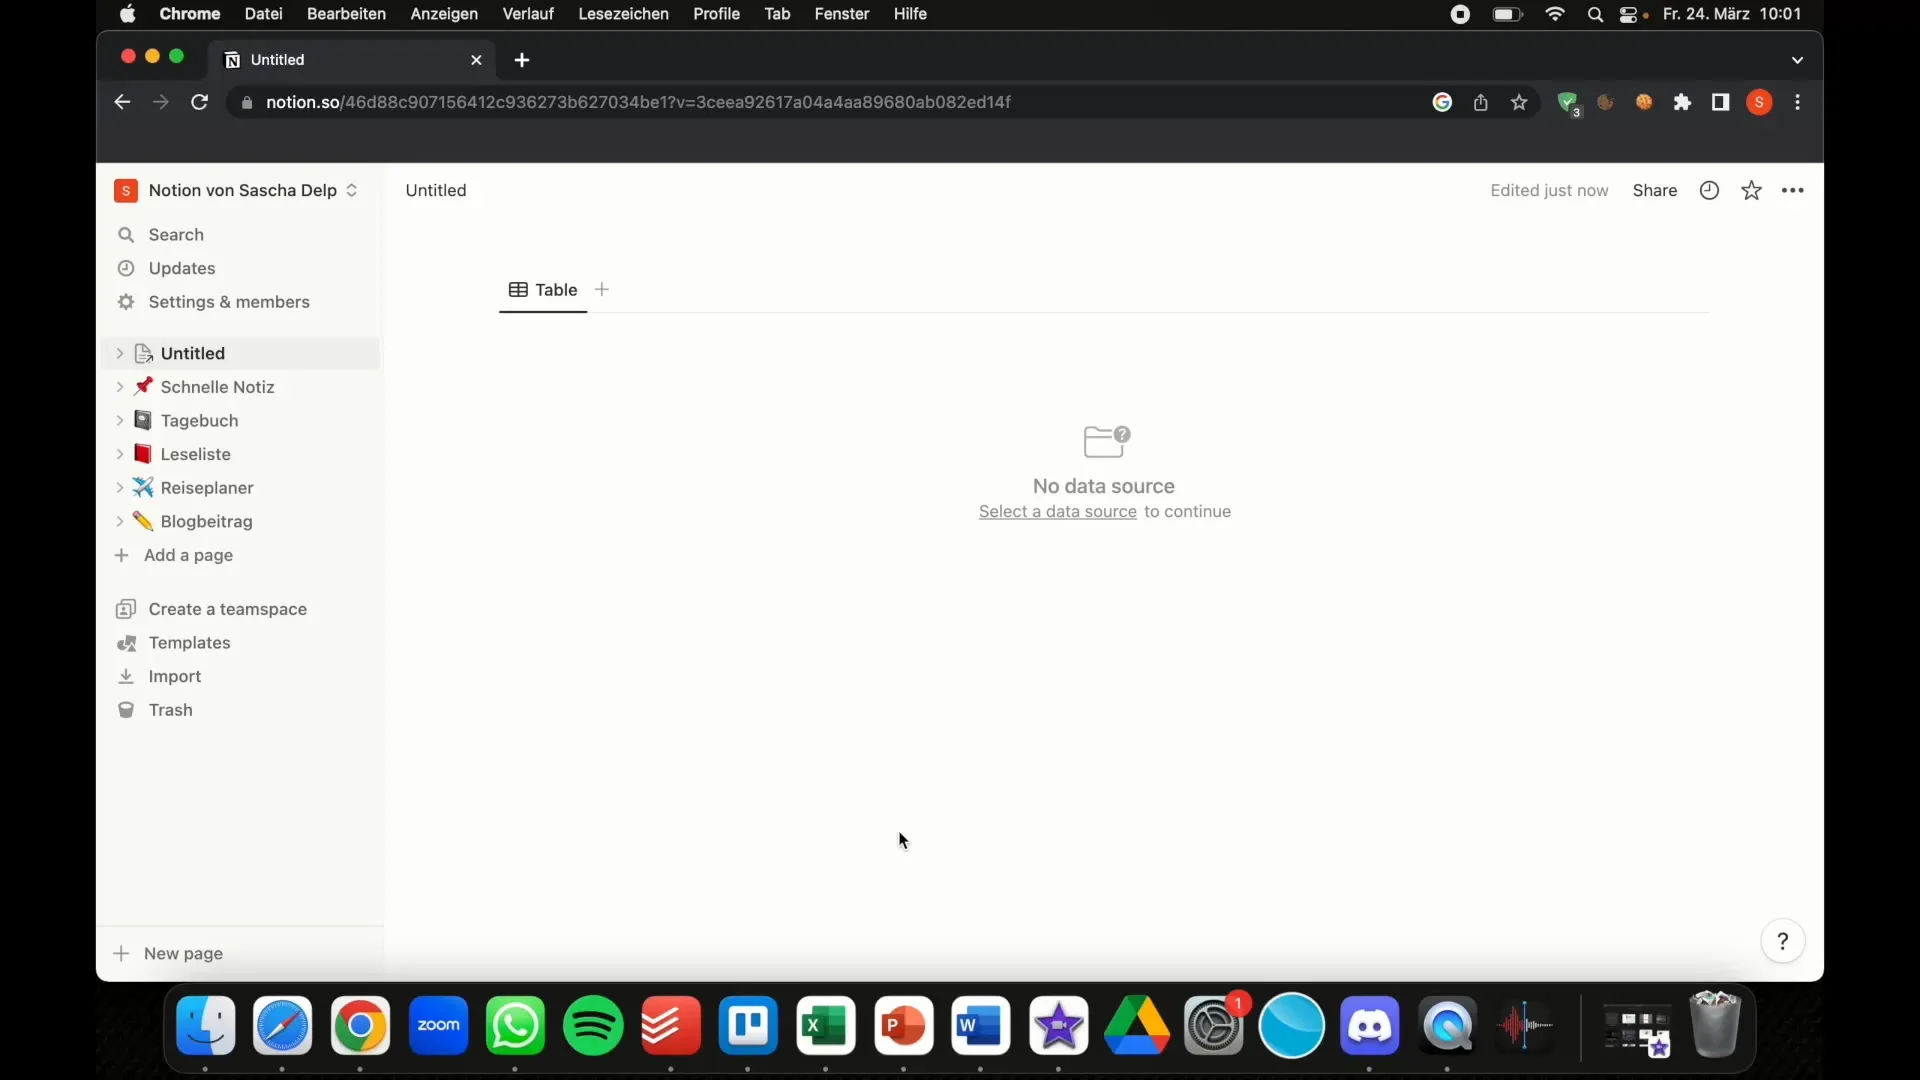1920x1080 pixels.
Task: Click the Zoom app in macOS Dock
Action: click(438, 1026)
